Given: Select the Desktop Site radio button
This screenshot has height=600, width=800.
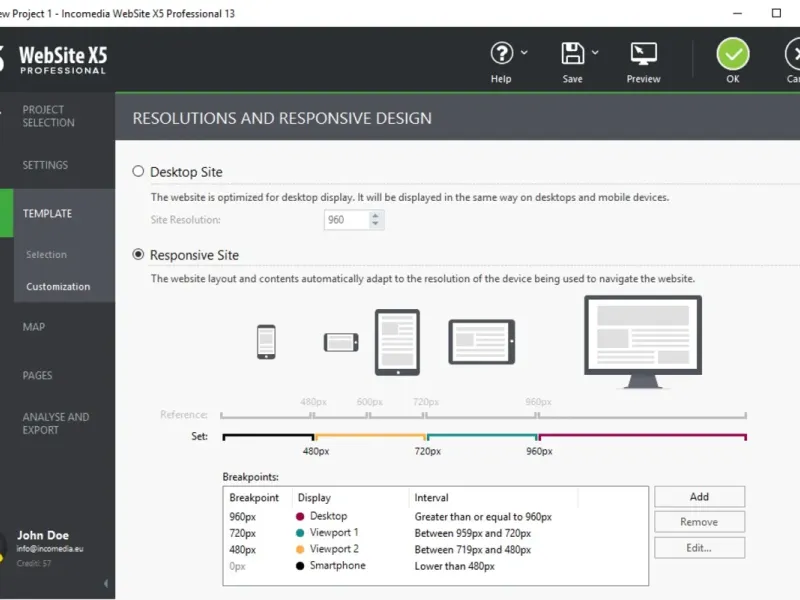Looking at the screenshot, I should pos(138,171).
